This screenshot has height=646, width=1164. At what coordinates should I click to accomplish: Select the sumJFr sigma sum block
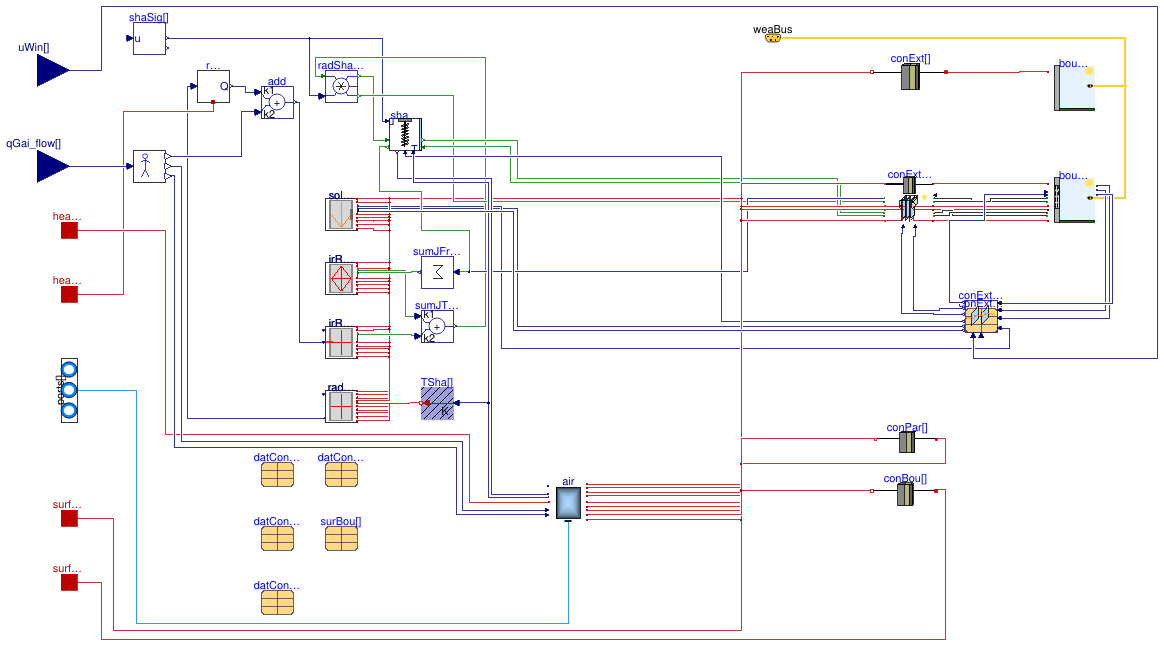pyautogui.click(x=437, y=272)
